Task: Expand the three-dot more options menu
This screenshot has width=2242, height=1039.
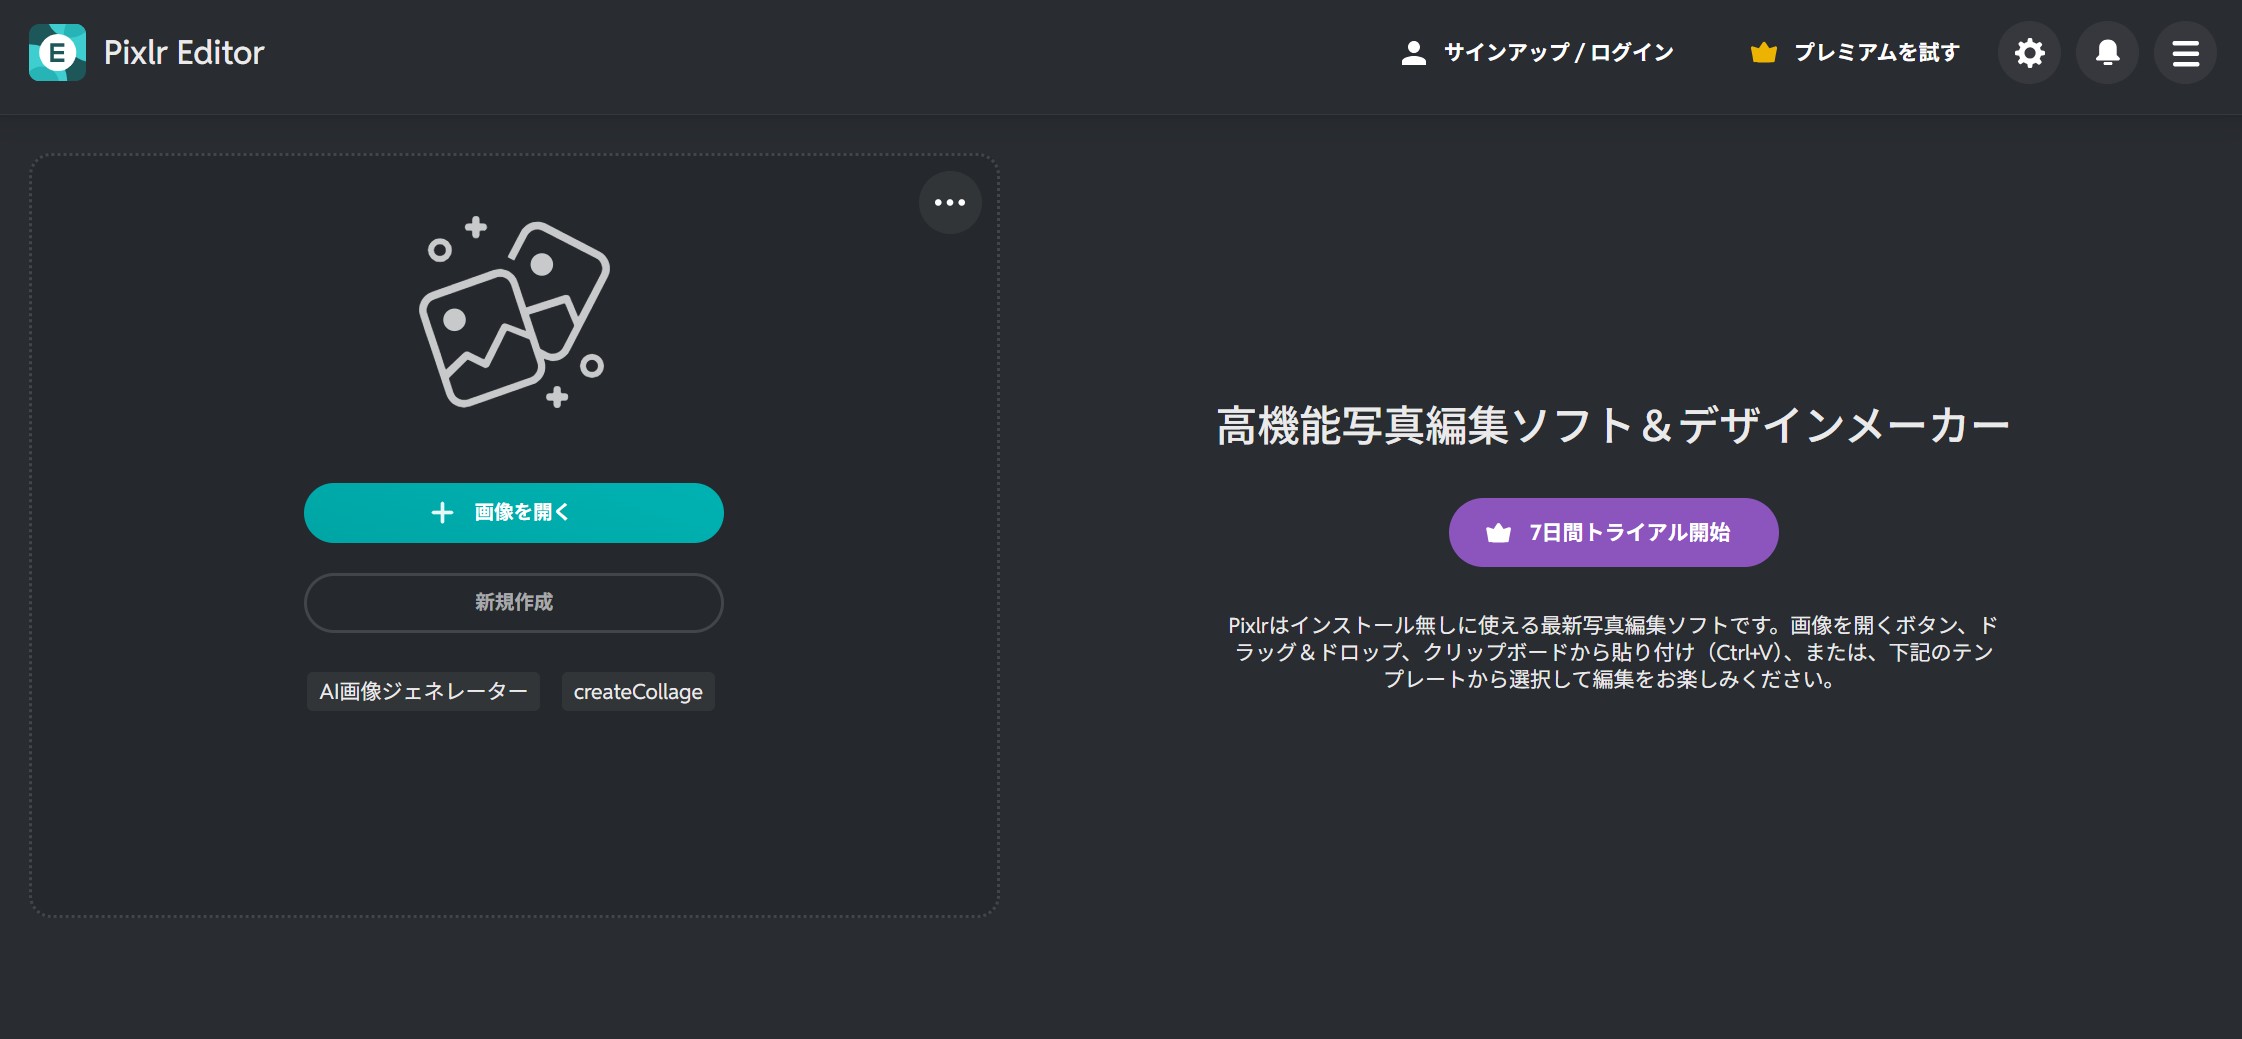Action: 949,203
